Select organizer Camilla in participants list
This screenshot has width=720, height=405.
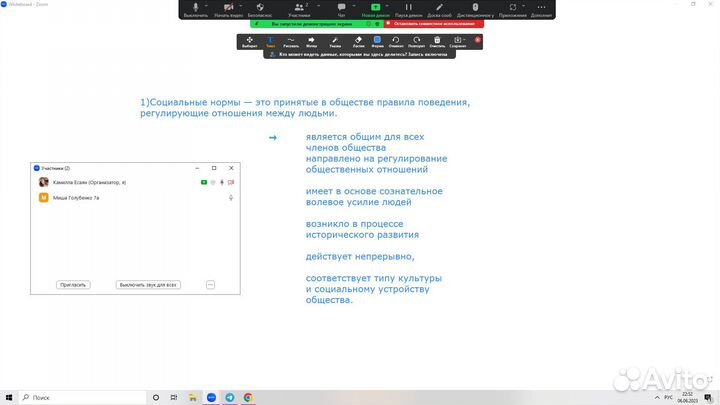(x=135, y=182)
